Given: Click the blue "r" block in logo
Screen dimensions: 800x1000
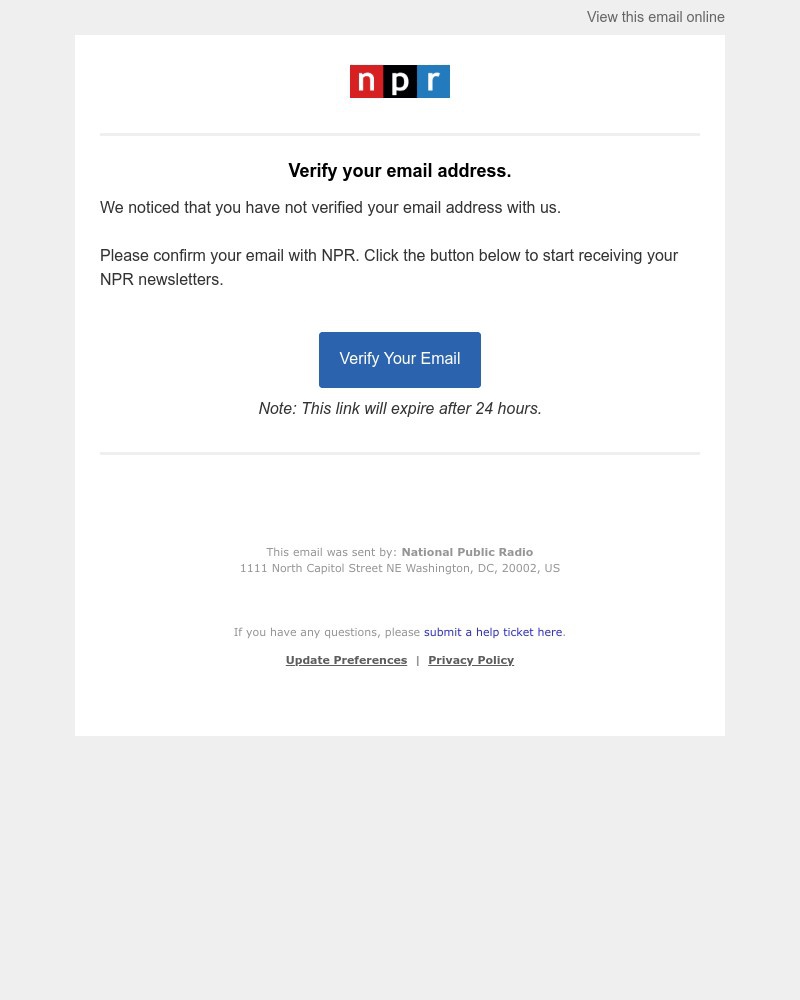Looking at the screenshot, I should [433, 81].
